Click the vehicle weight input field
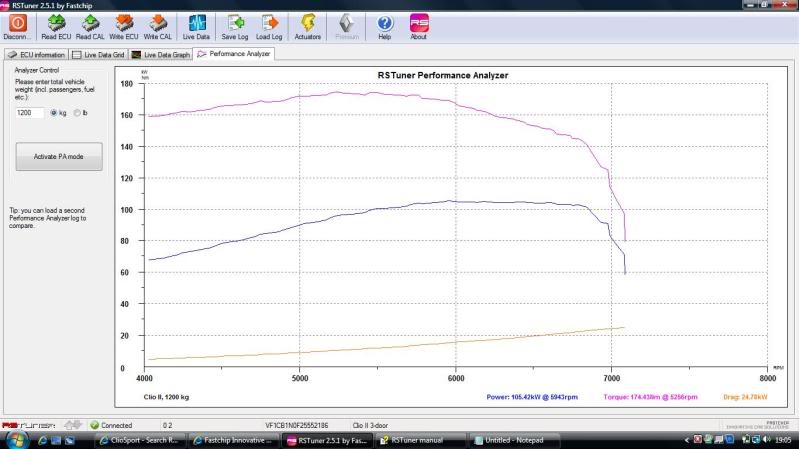The height and width of the screenshot is (449, 799). pos(30,113)
